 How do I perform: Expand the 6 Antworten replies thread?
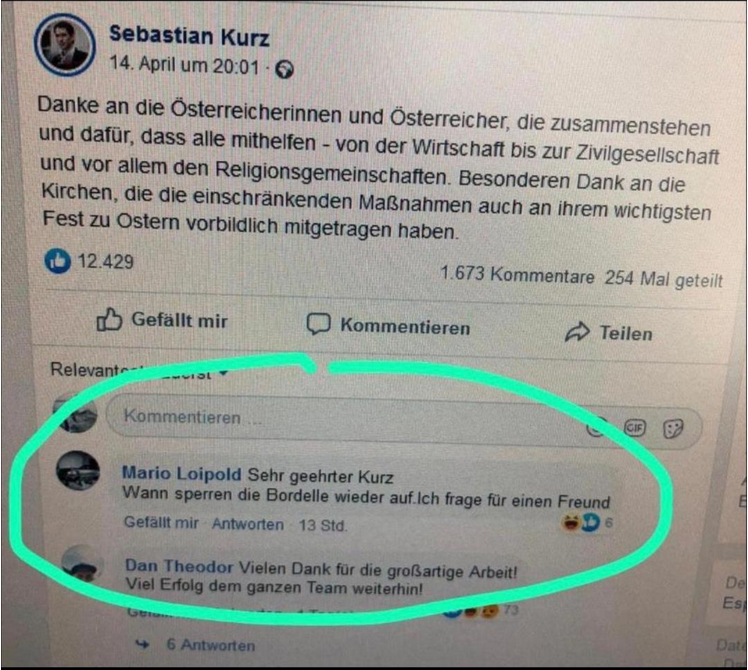pyautogui.click(x=211, y=645)
